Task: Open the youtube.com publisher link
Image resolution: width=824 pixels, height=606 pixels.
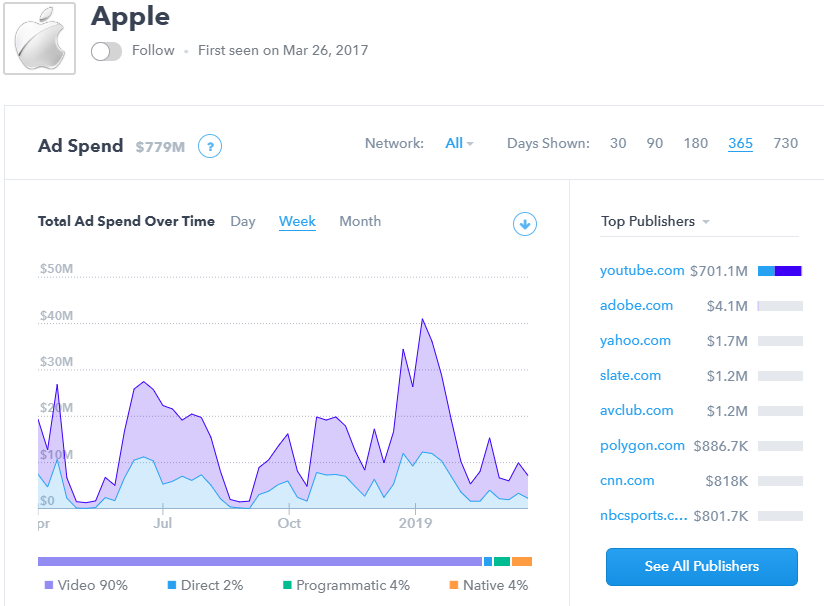Action: [642, 271]
